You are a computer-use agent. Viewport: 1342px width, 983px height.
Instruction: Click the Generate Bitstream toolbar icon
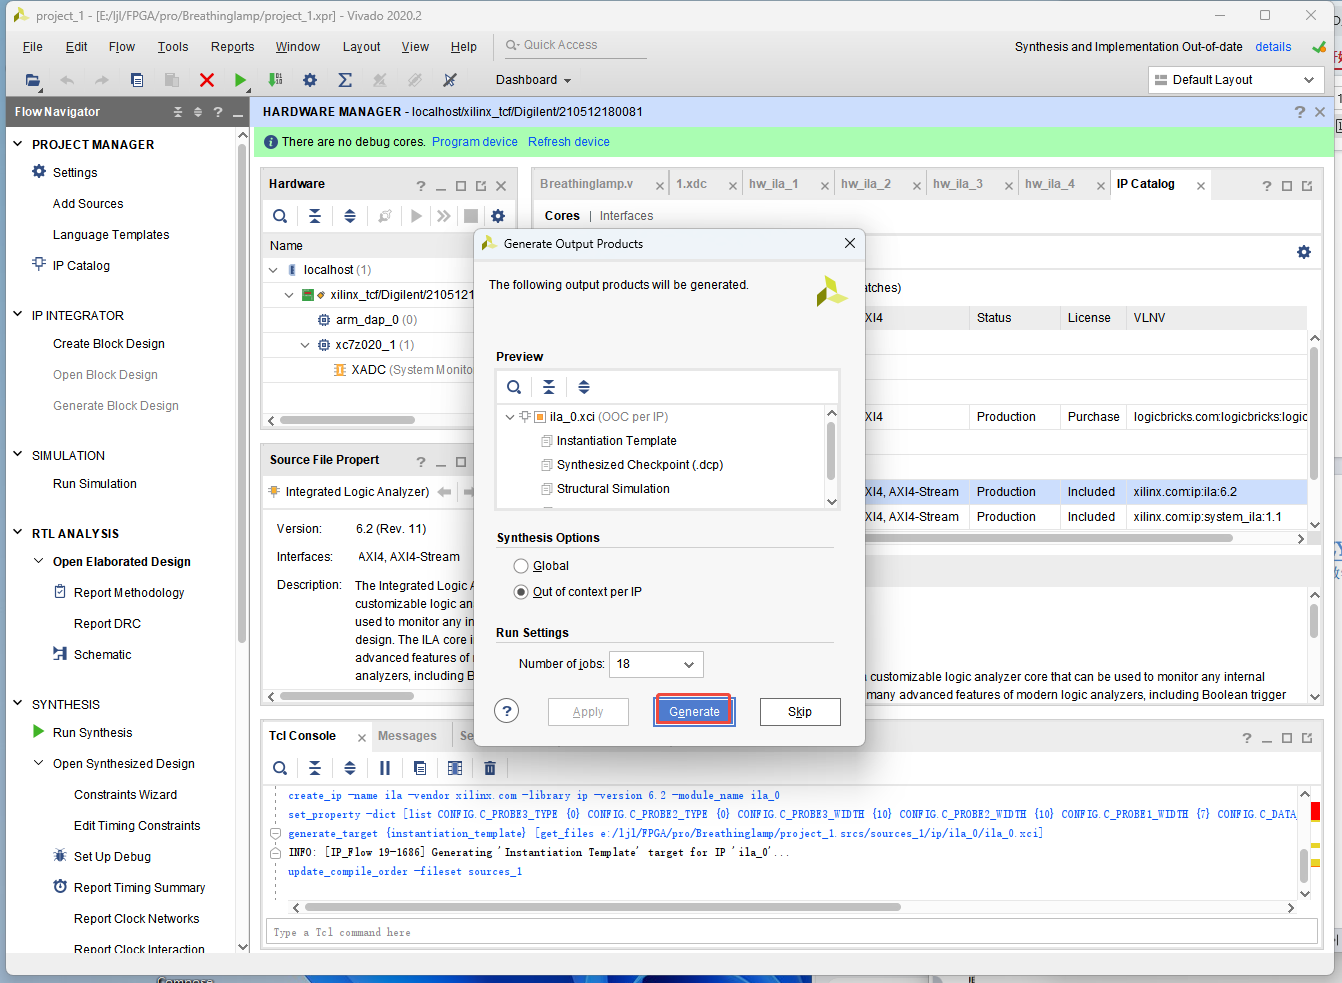(275, 80)
